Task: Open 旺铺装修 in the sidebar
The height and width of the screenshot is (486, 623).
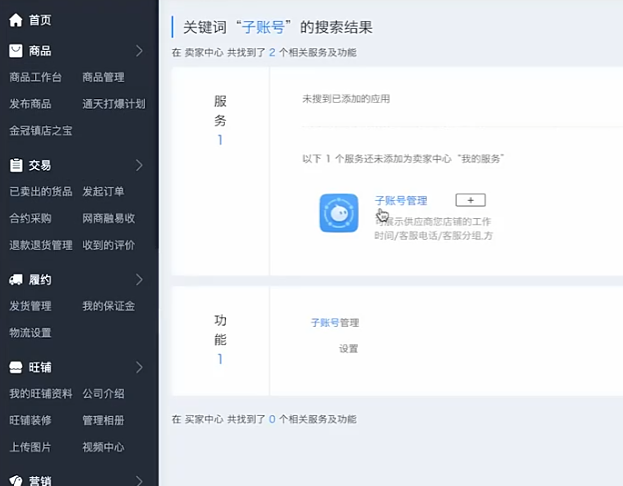Action: [30, 420]
